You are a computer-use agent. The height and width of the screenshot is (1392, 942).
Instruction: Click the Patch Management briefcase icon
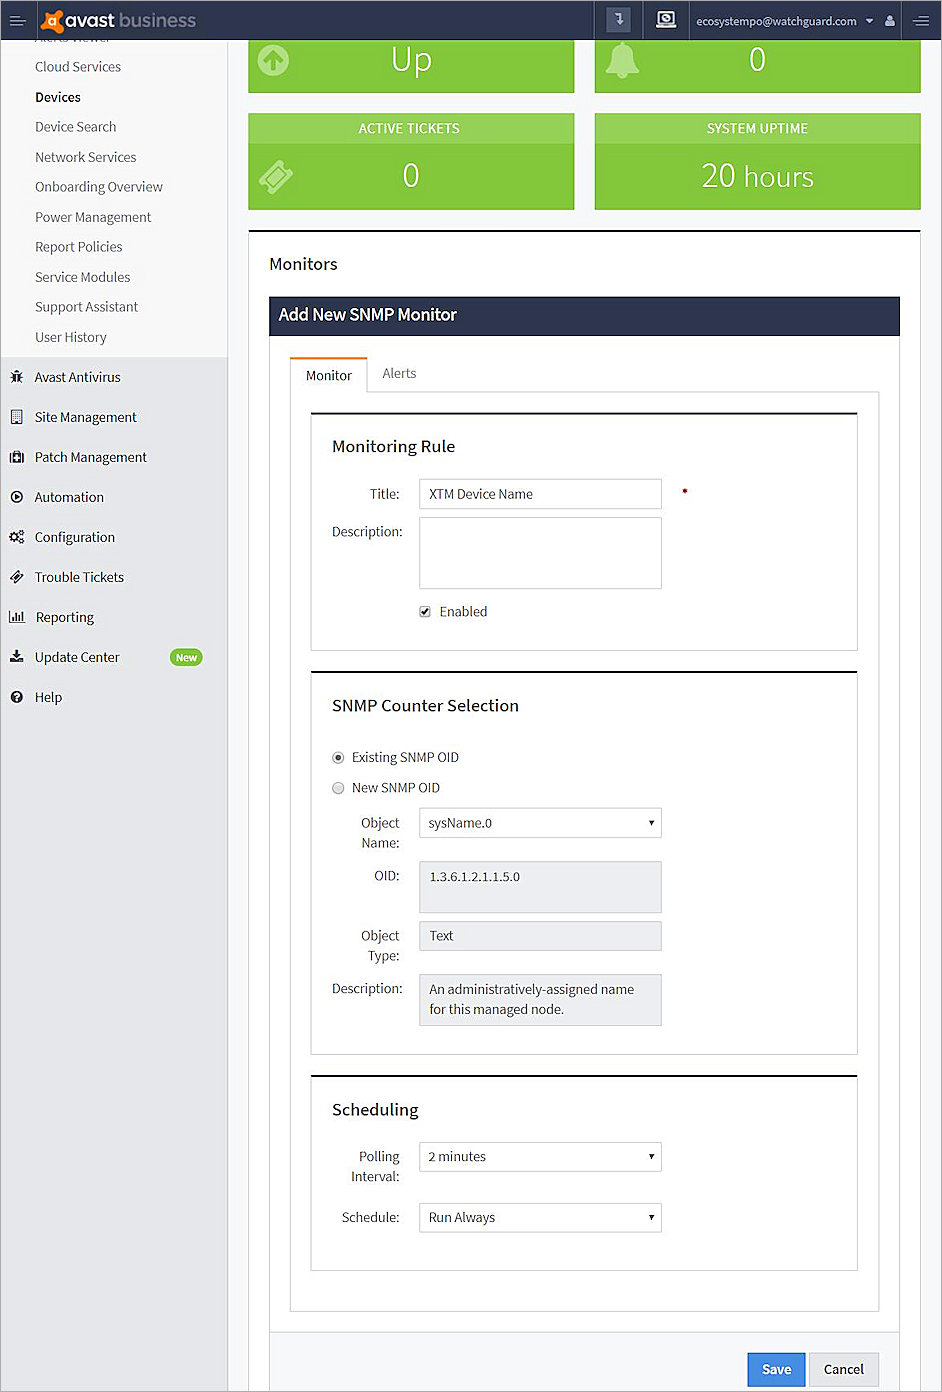pyautogui.click(x=17, y=457)
